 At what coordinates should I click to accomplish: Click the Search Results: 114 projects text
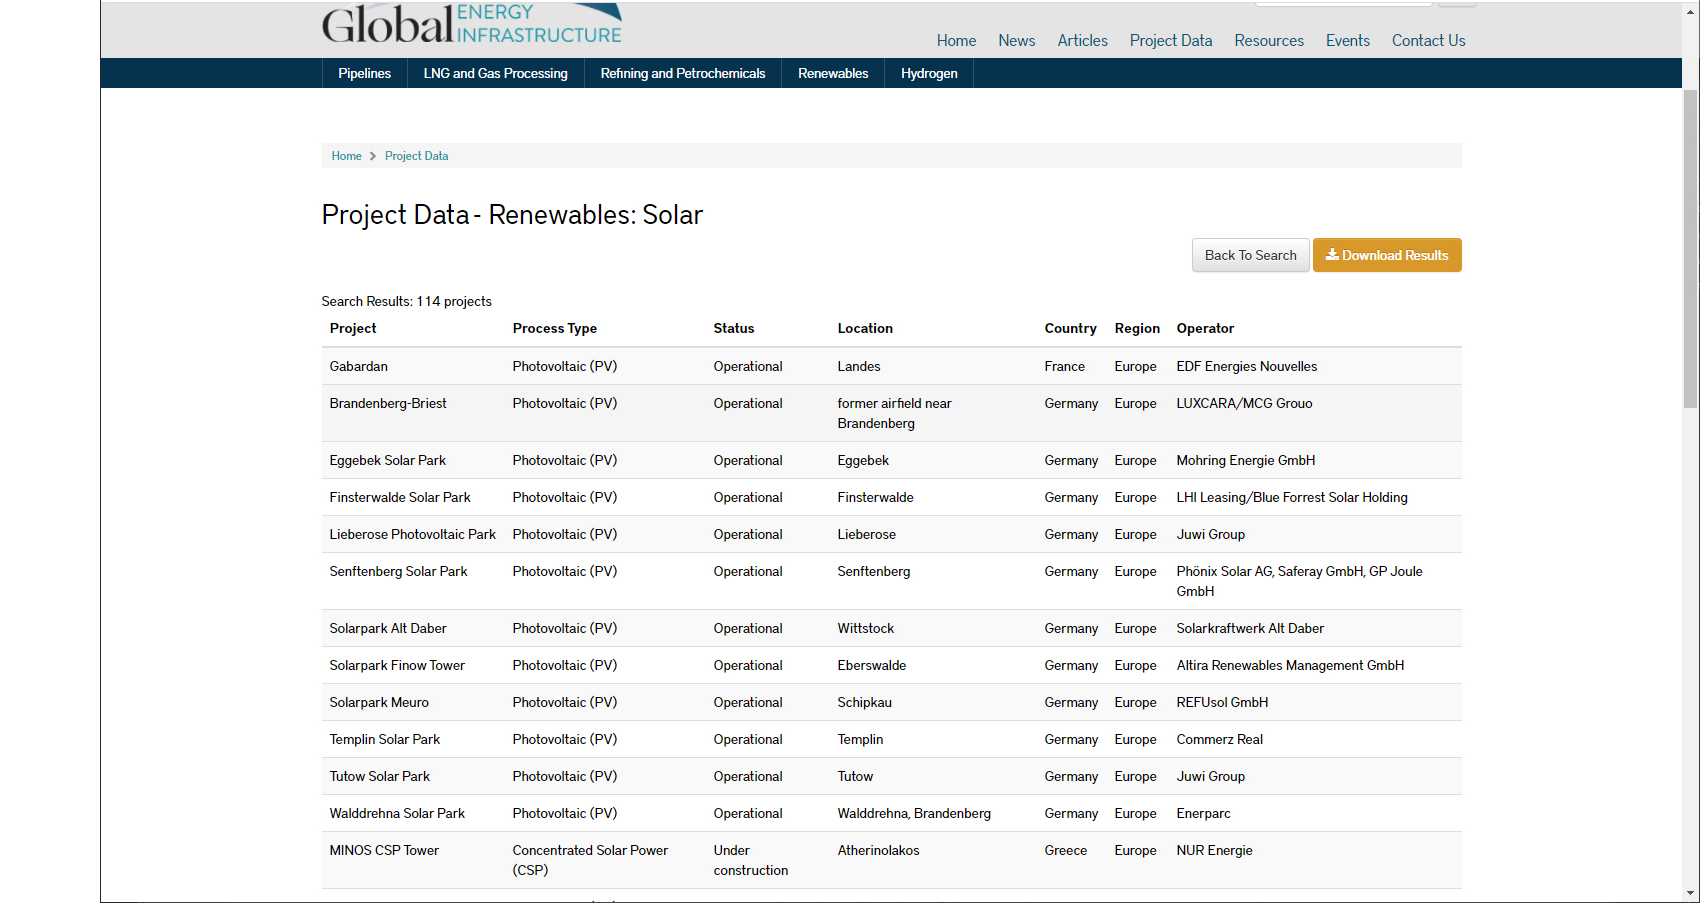coord(406,301)
